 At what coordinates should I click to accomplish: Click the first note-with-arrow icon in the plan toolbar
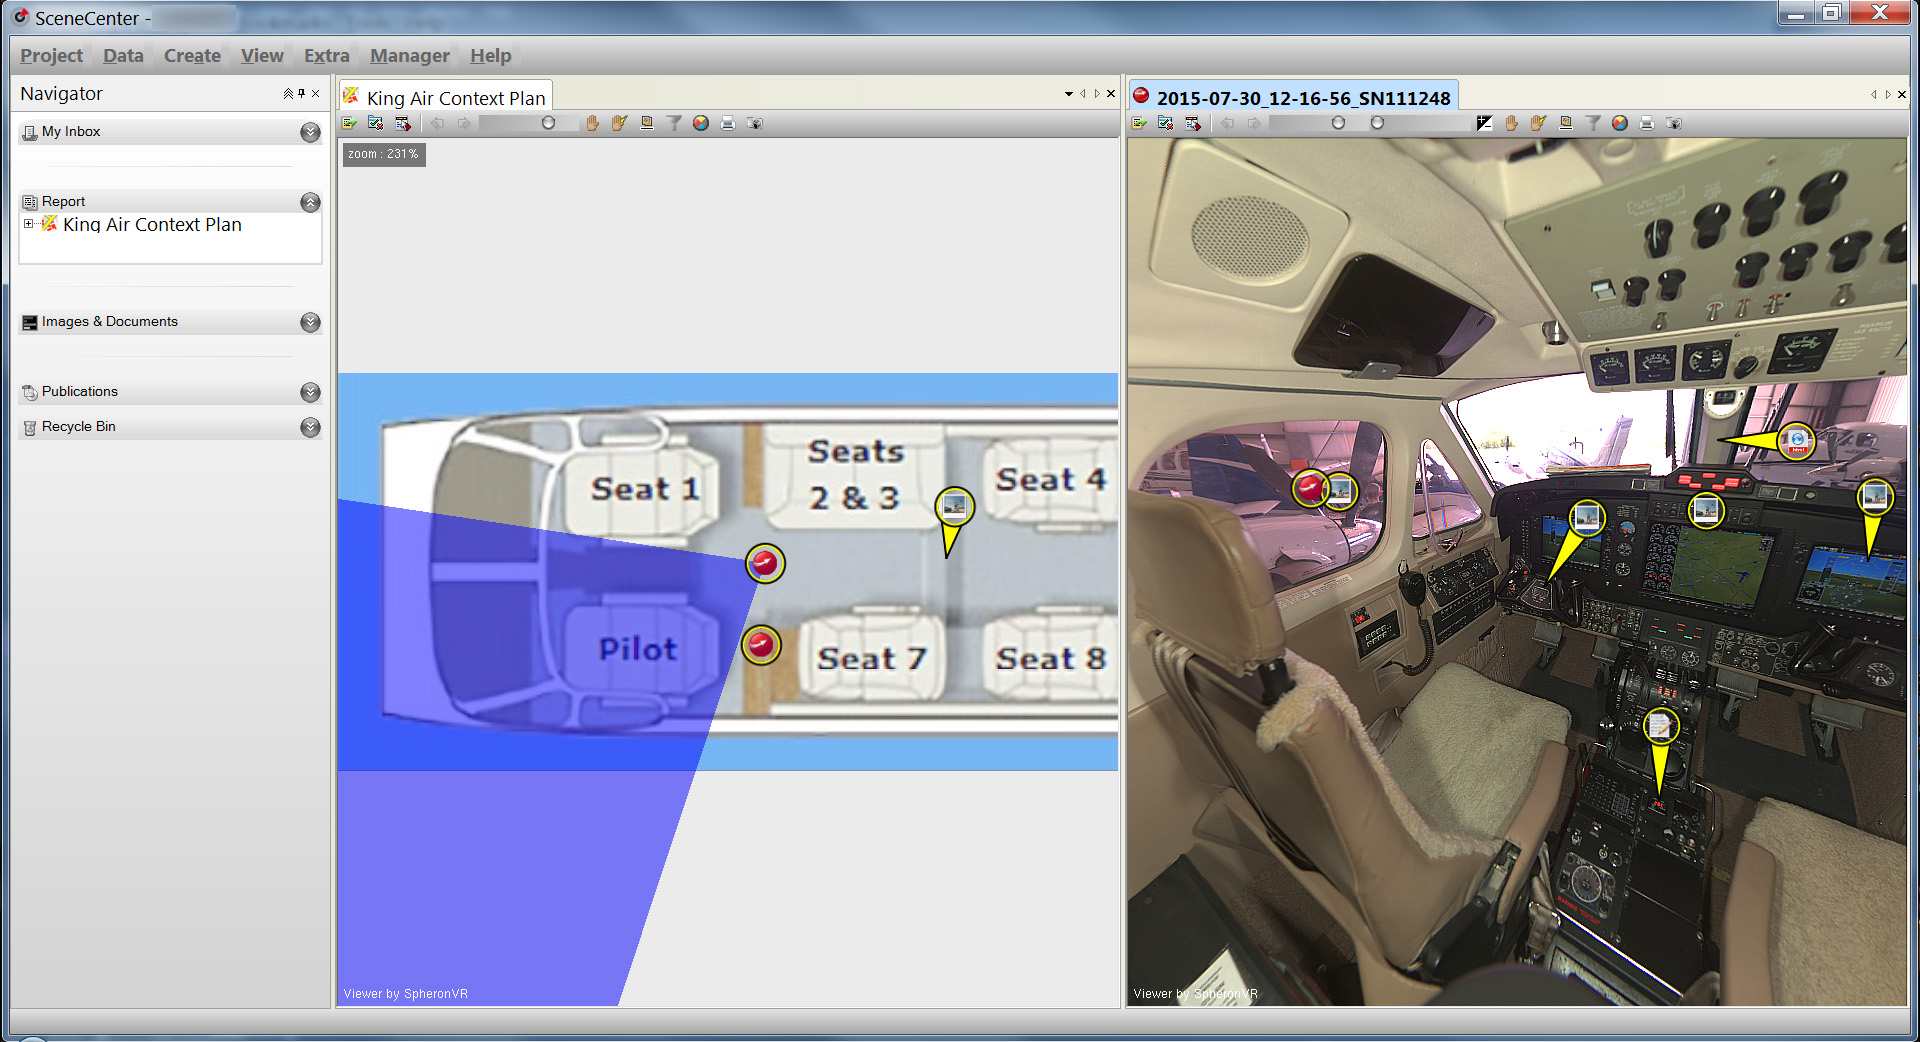click(349, 123)
